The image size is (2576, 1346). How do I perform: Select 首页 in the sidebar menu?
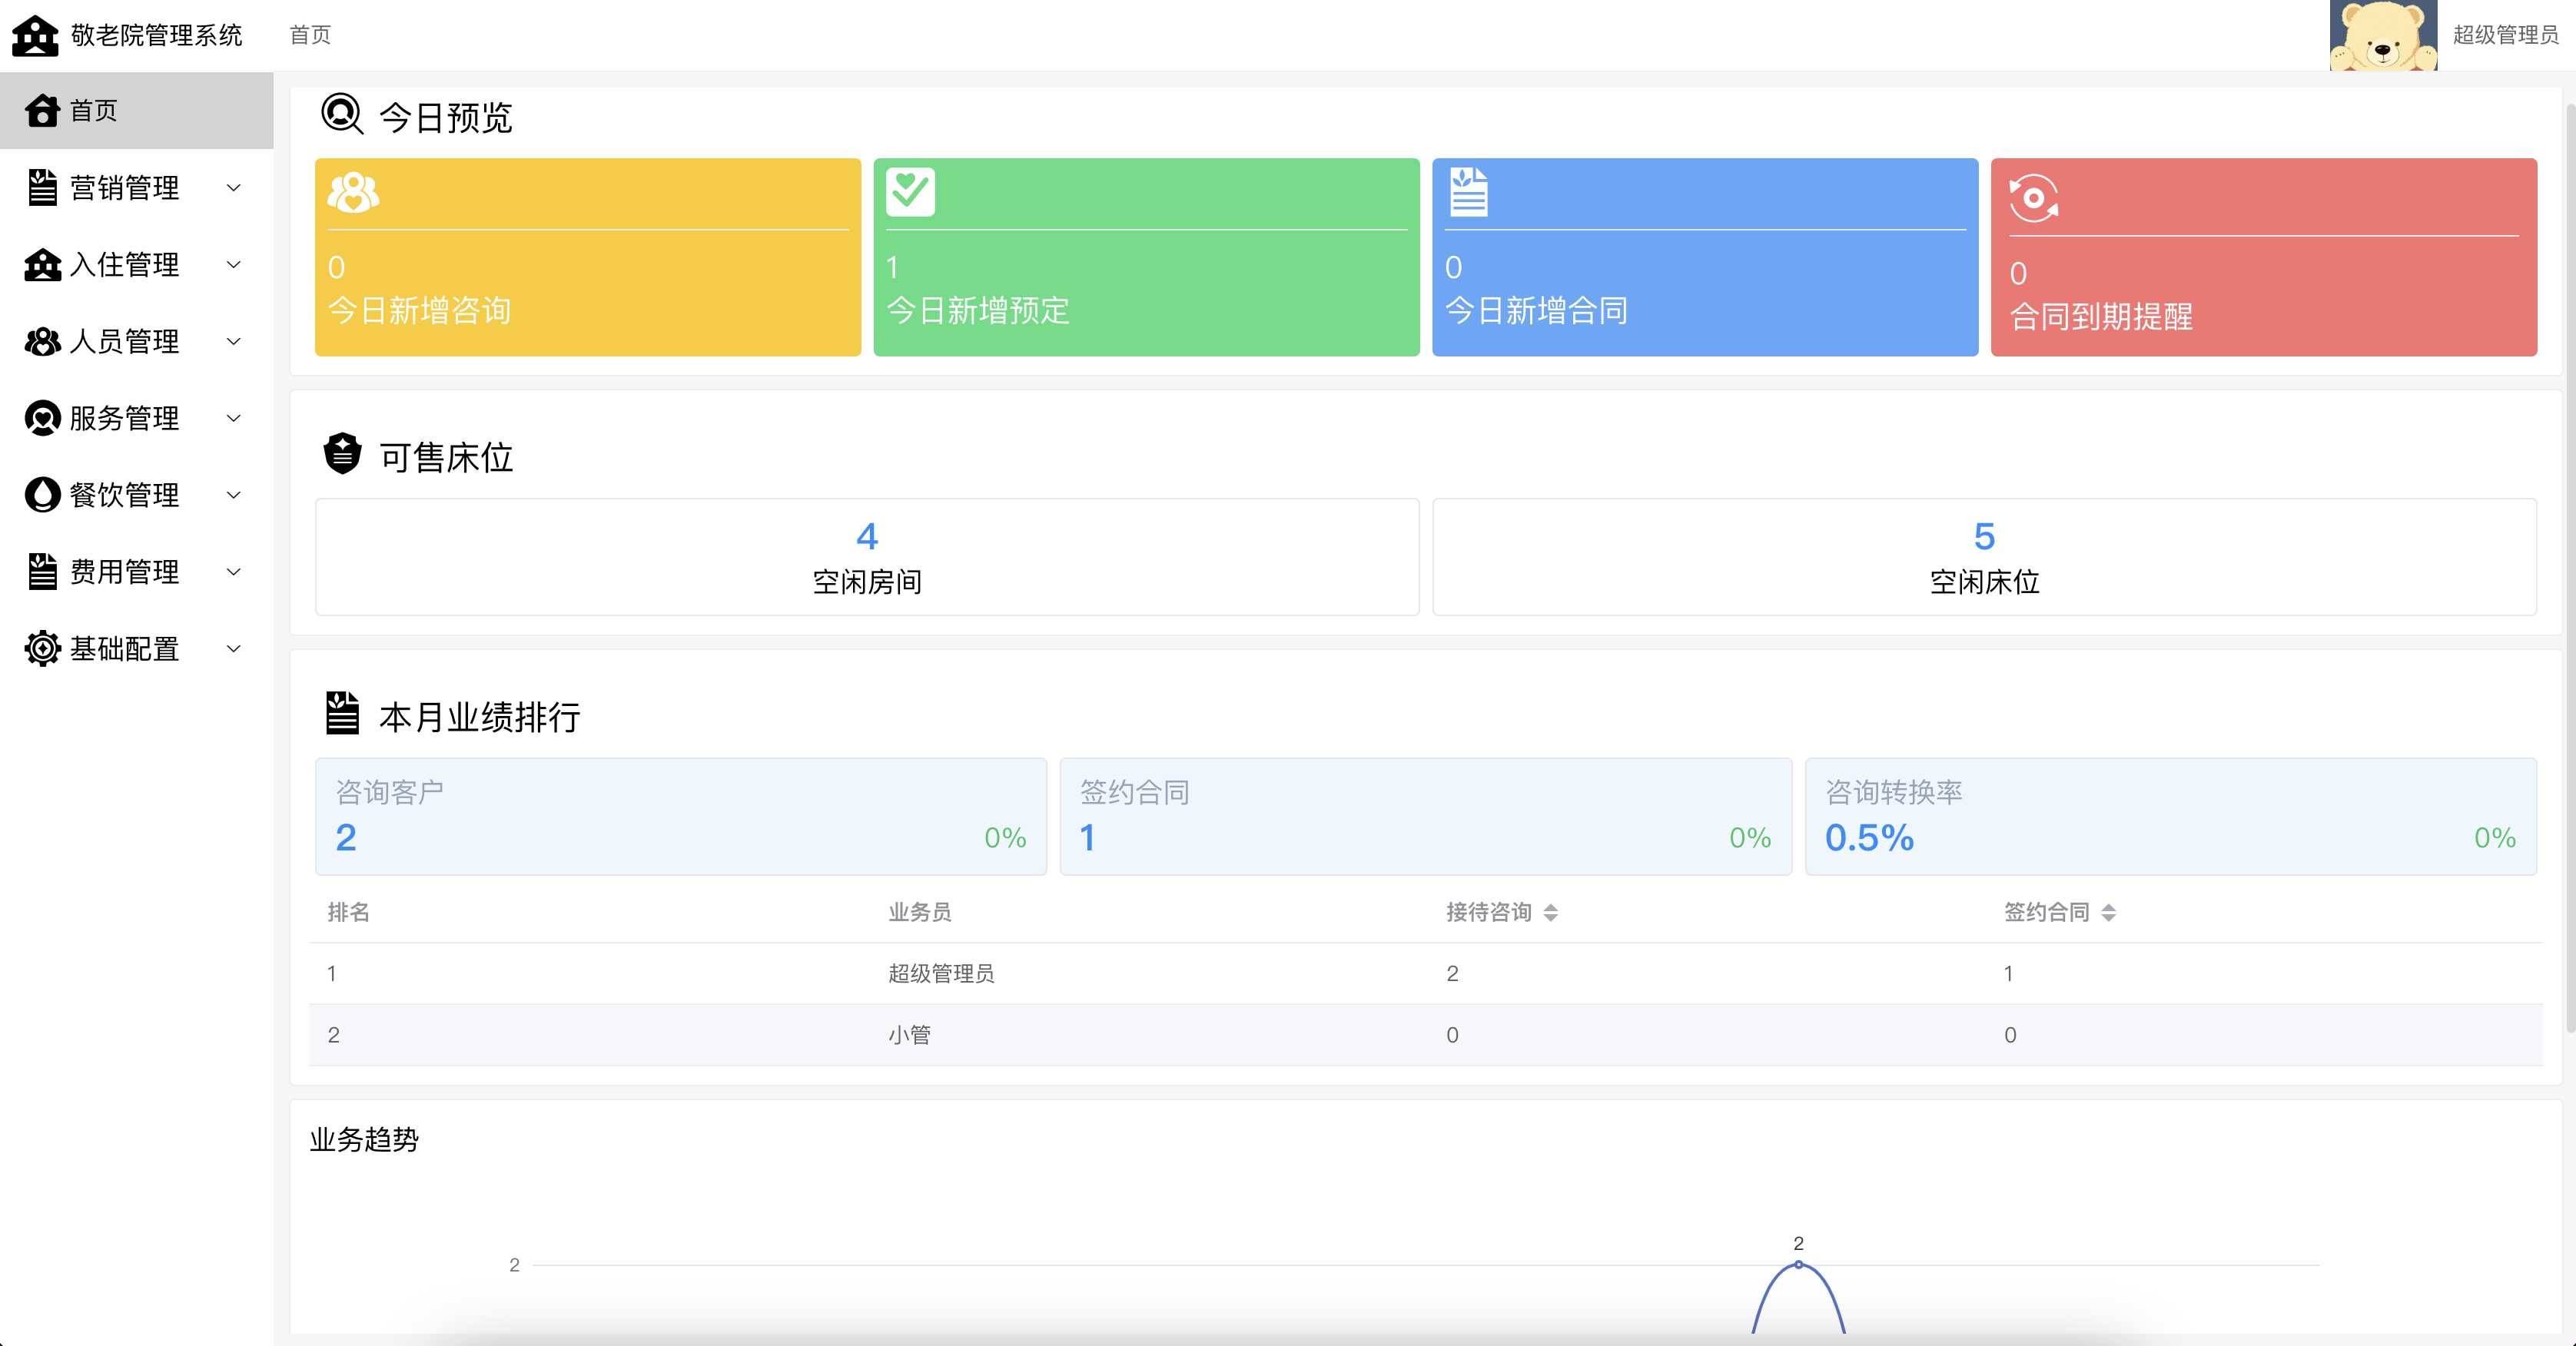click(94, 110)
